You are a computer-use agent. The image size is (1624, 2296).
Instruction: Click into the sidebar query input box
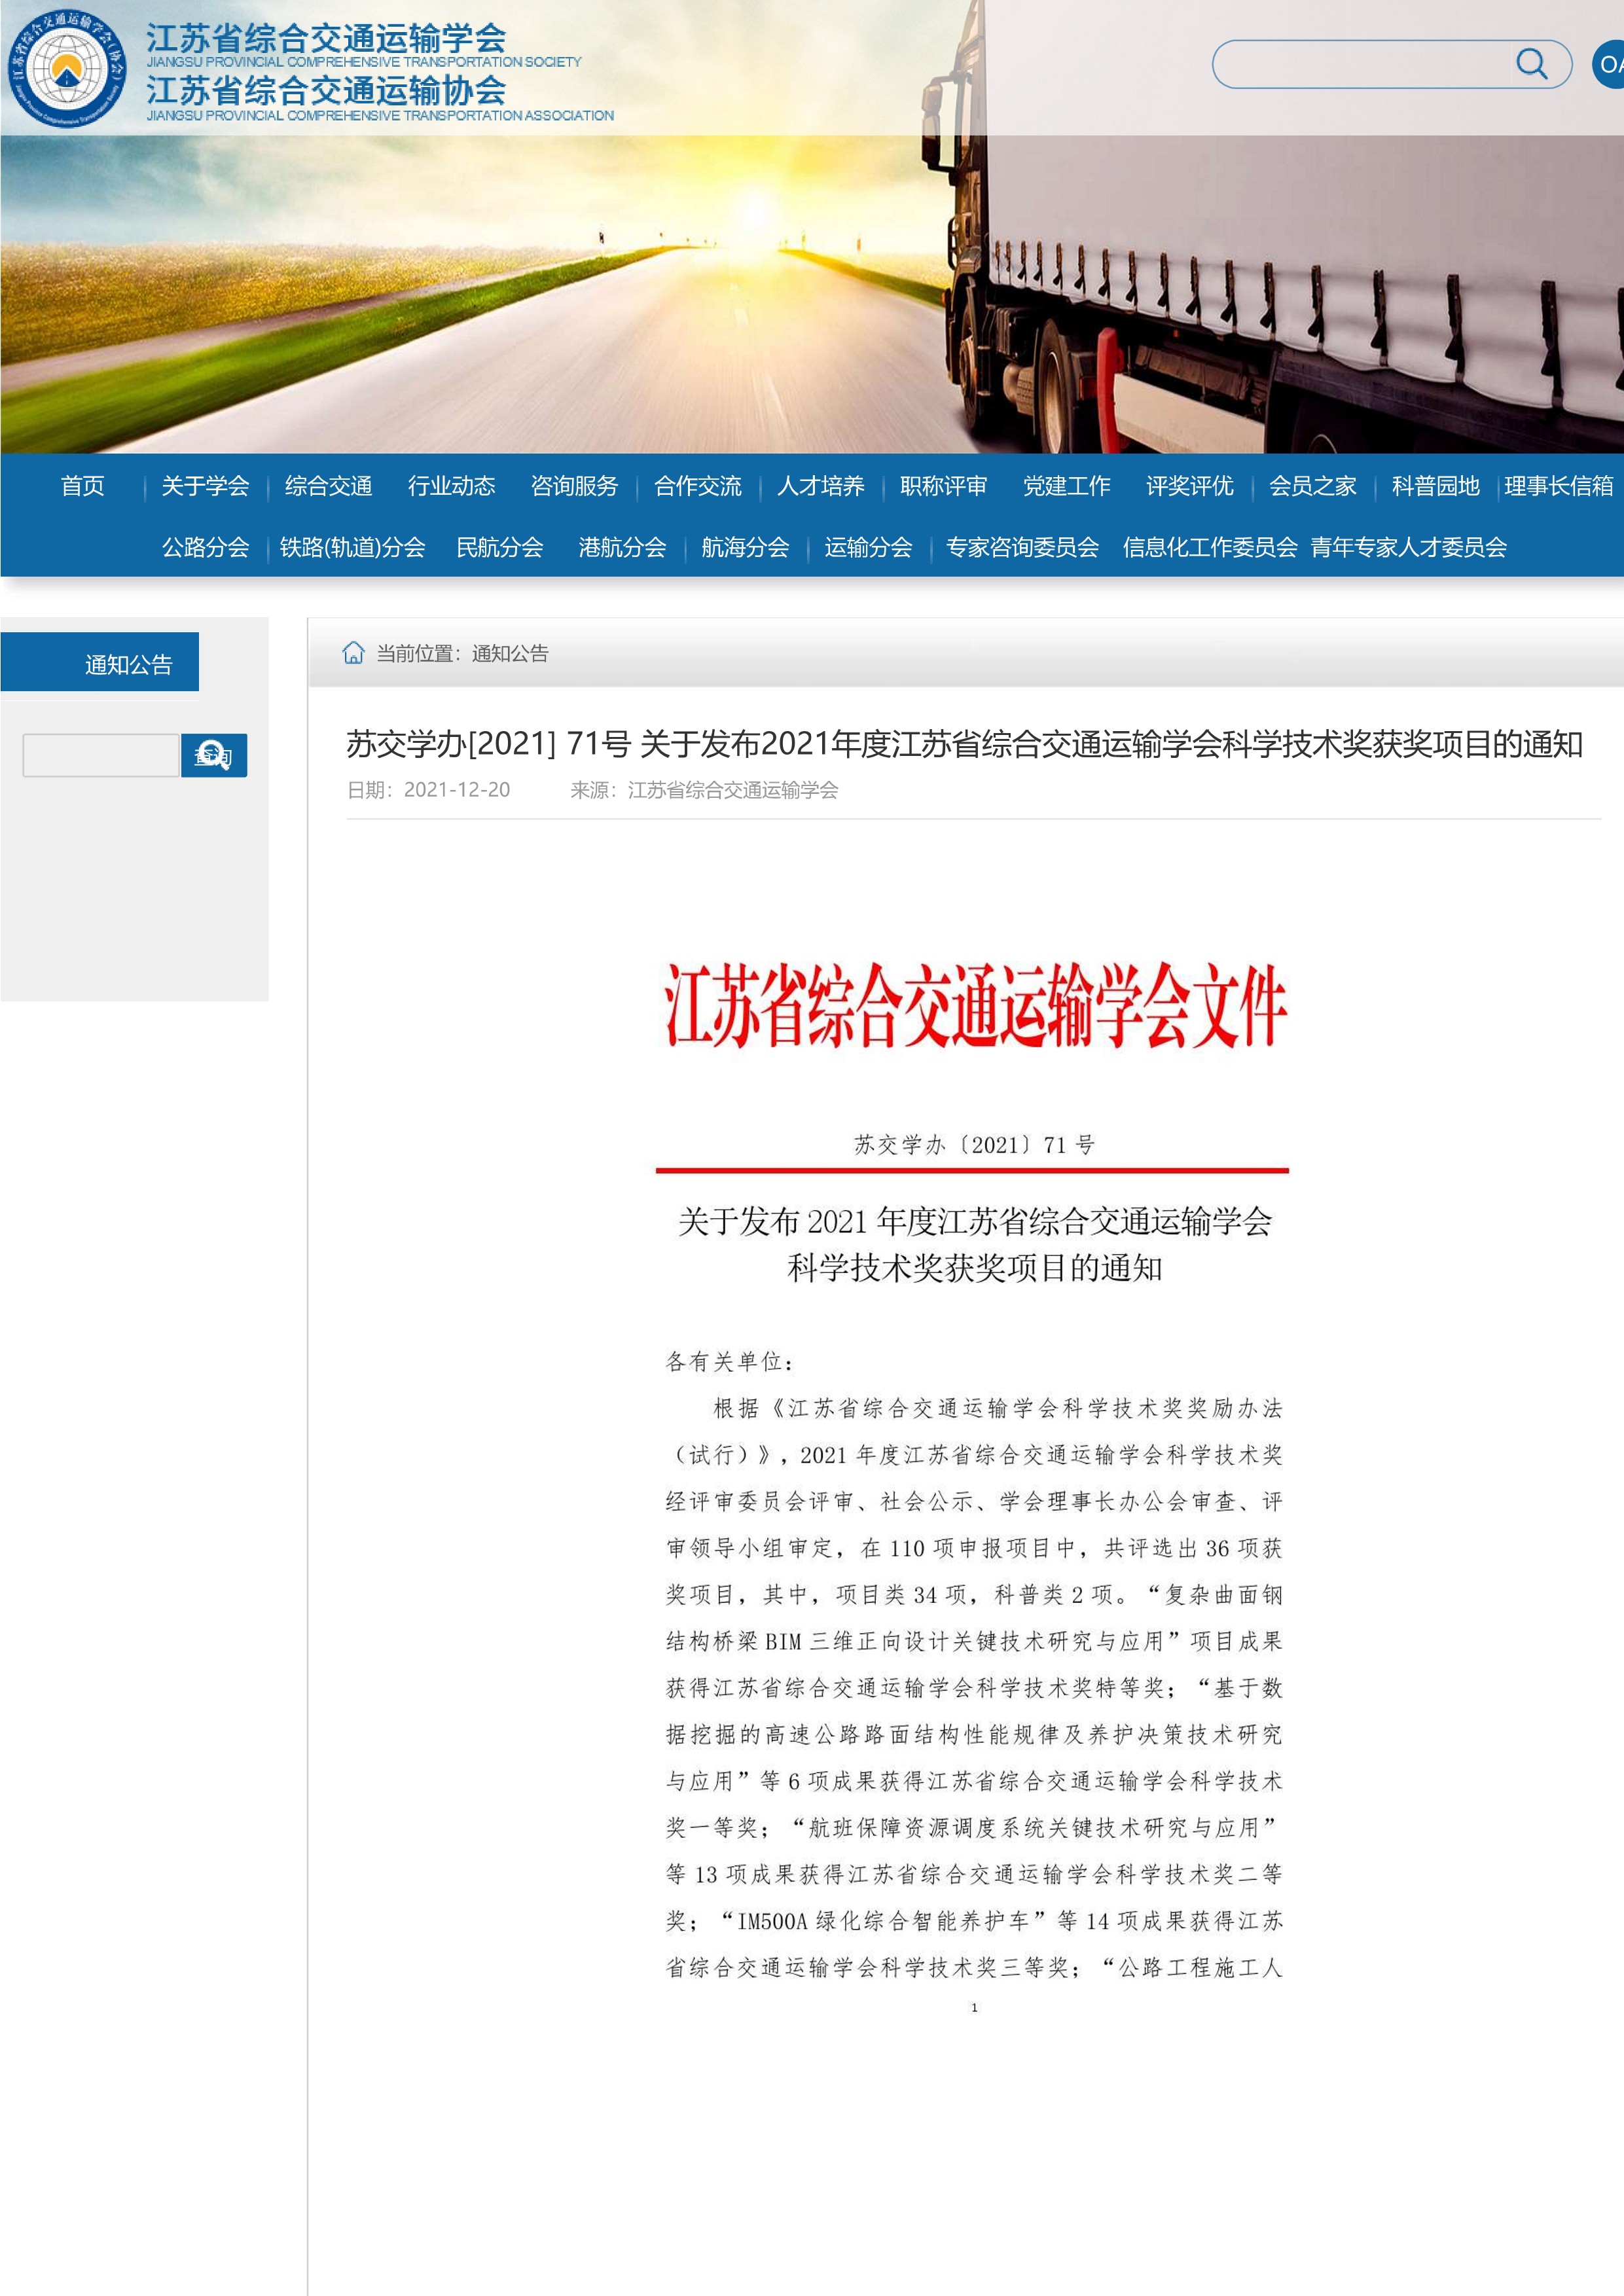point(101,755)
